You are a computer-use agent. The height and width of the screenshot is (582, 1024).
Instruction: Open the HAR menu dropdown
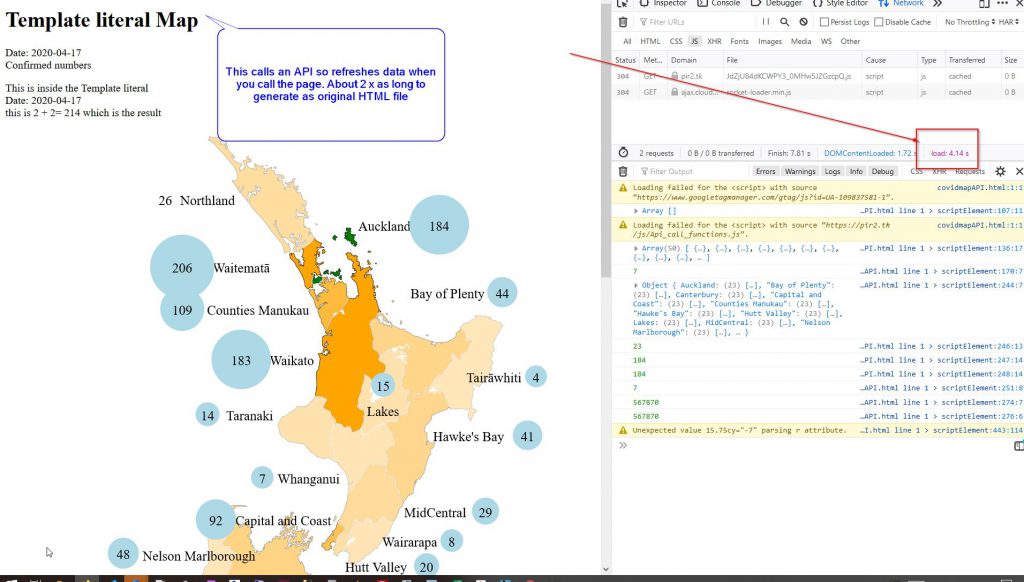(x=1010, y=22)
